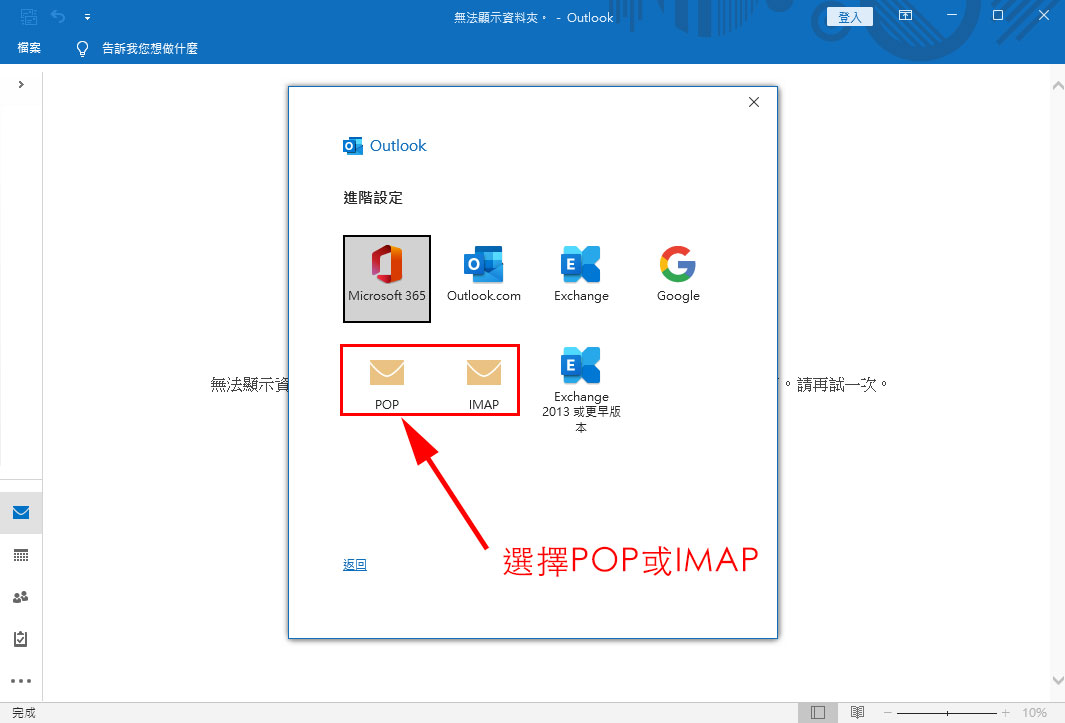Choose Outlook.com account type
Screen dimensions: 1065x723
[484, 275]
